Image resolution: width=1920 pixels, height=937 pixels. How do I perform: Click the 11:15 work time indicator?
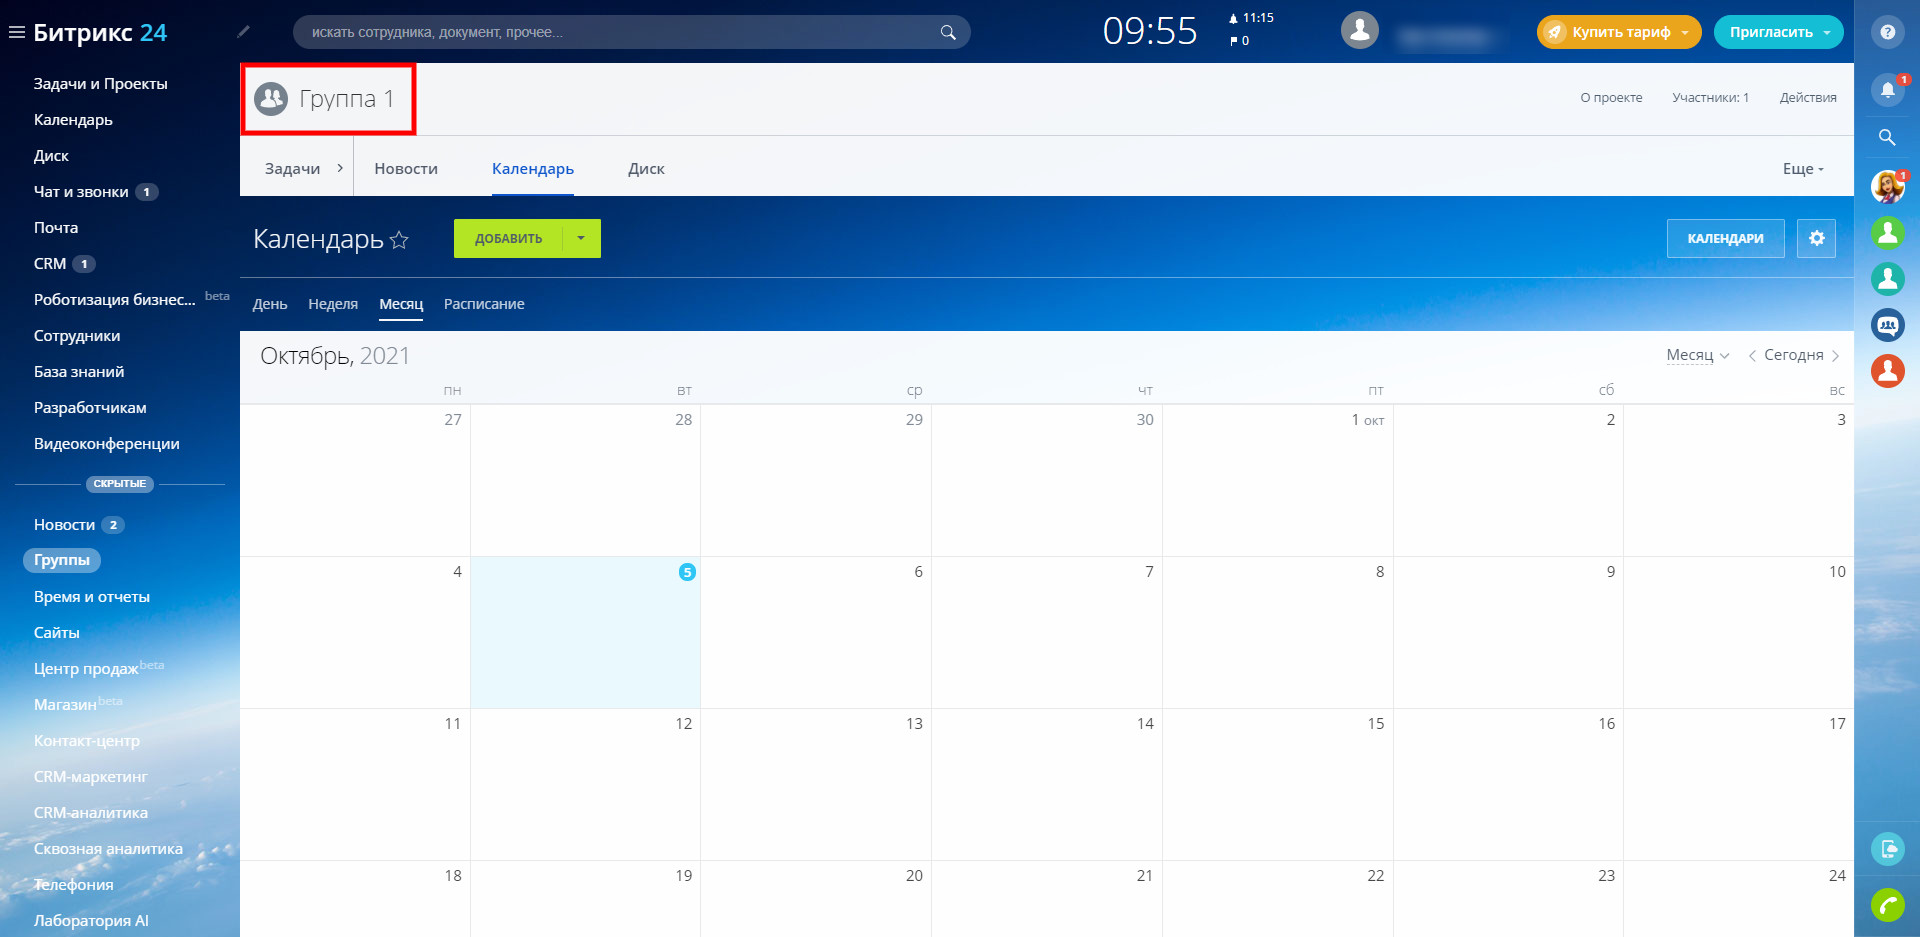point(1251,18)
